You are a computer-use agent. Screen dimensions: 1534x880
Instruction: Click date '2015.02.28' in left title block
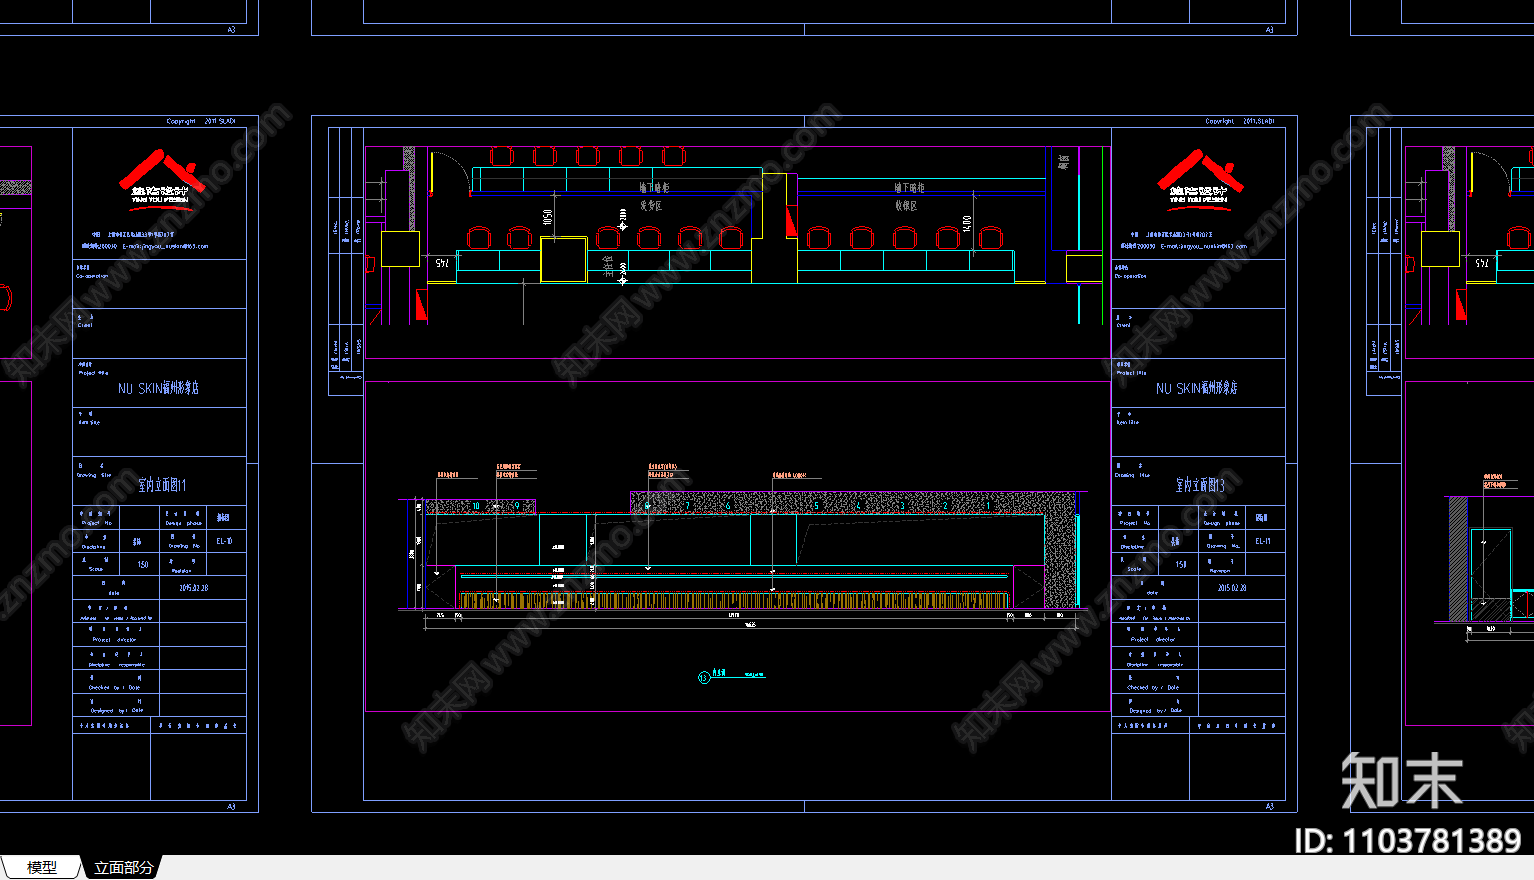(x=194, y=588)
